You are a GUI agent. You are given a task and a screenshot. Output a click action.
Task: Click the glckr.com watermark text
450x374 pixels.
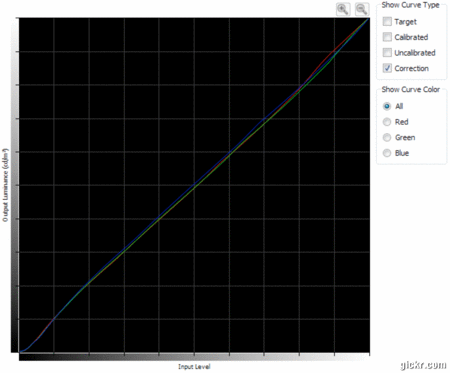(423, 365)
